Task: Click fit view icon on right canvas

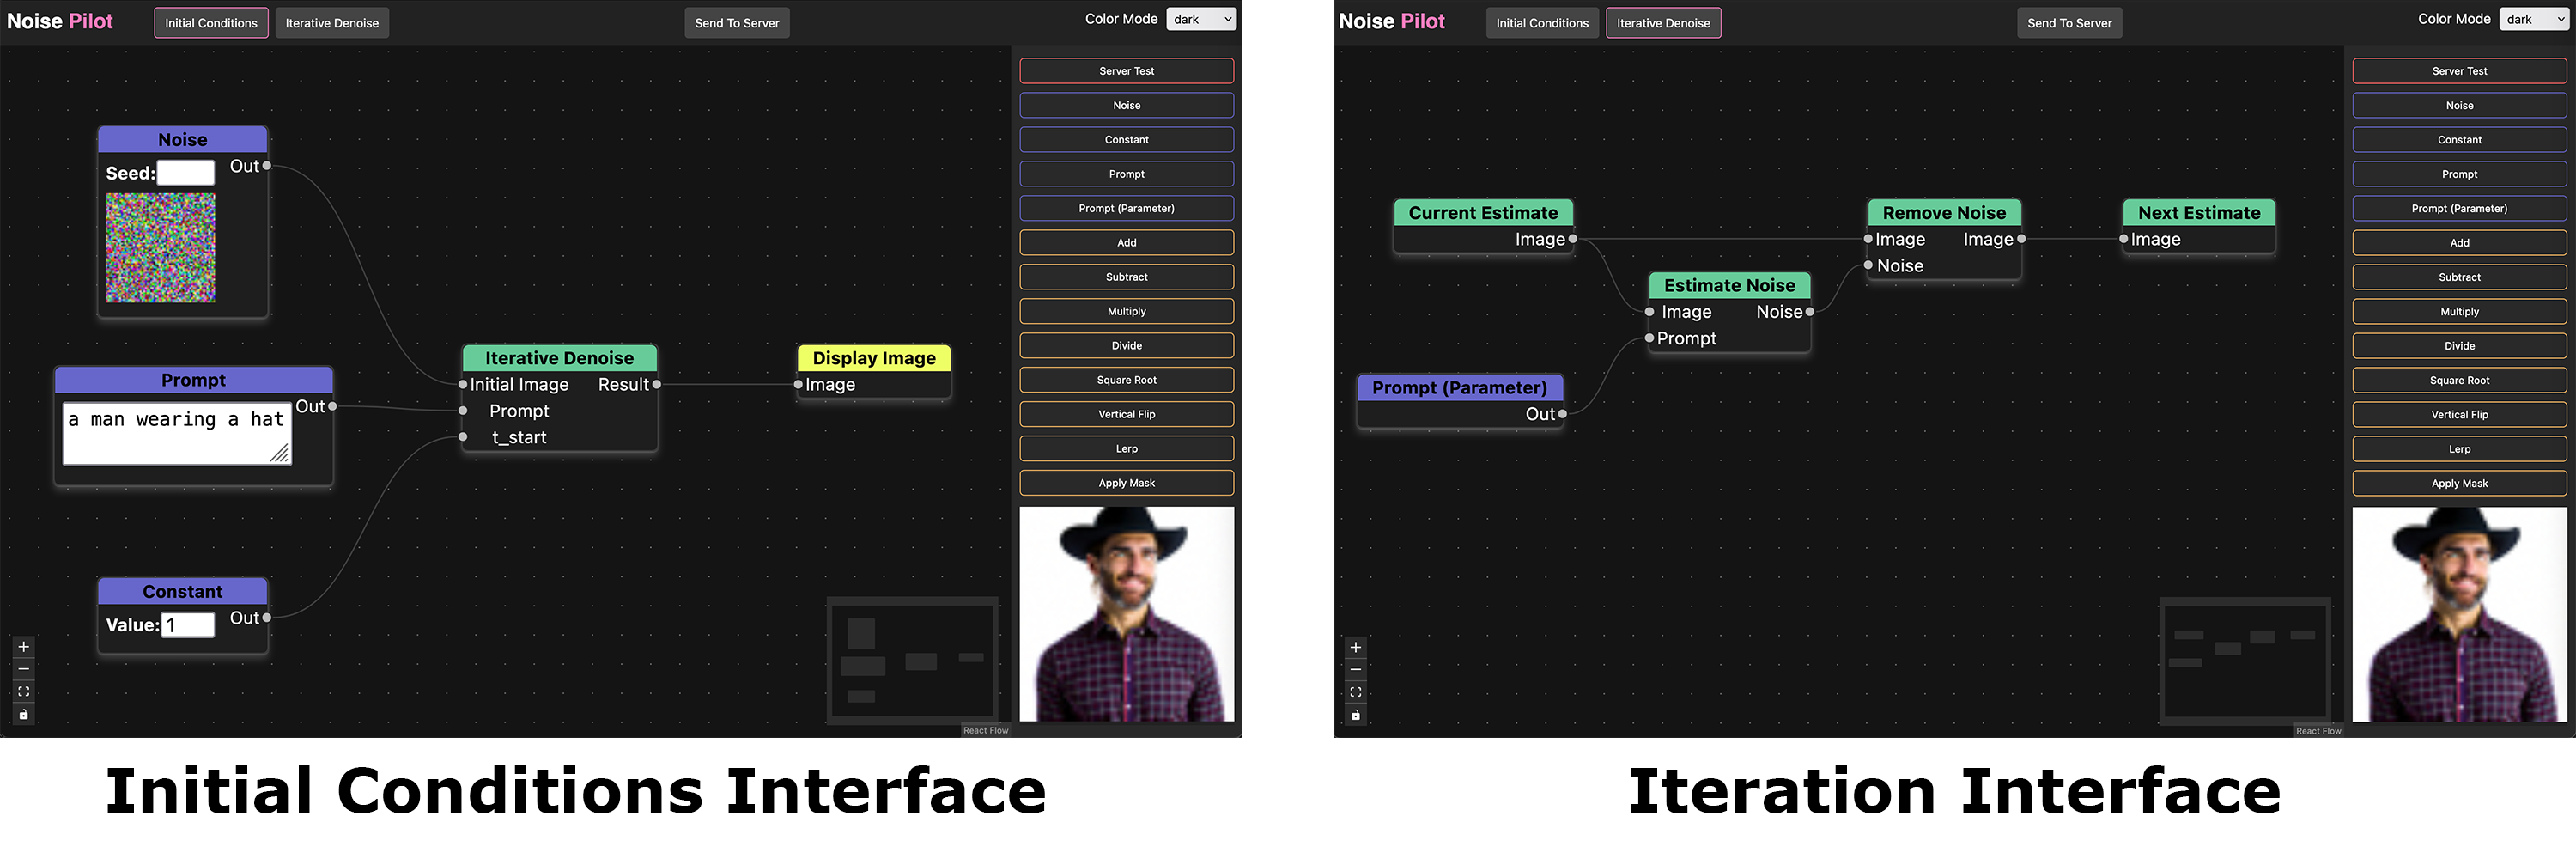Action: pyautogui.click(x=1355, y=692)
